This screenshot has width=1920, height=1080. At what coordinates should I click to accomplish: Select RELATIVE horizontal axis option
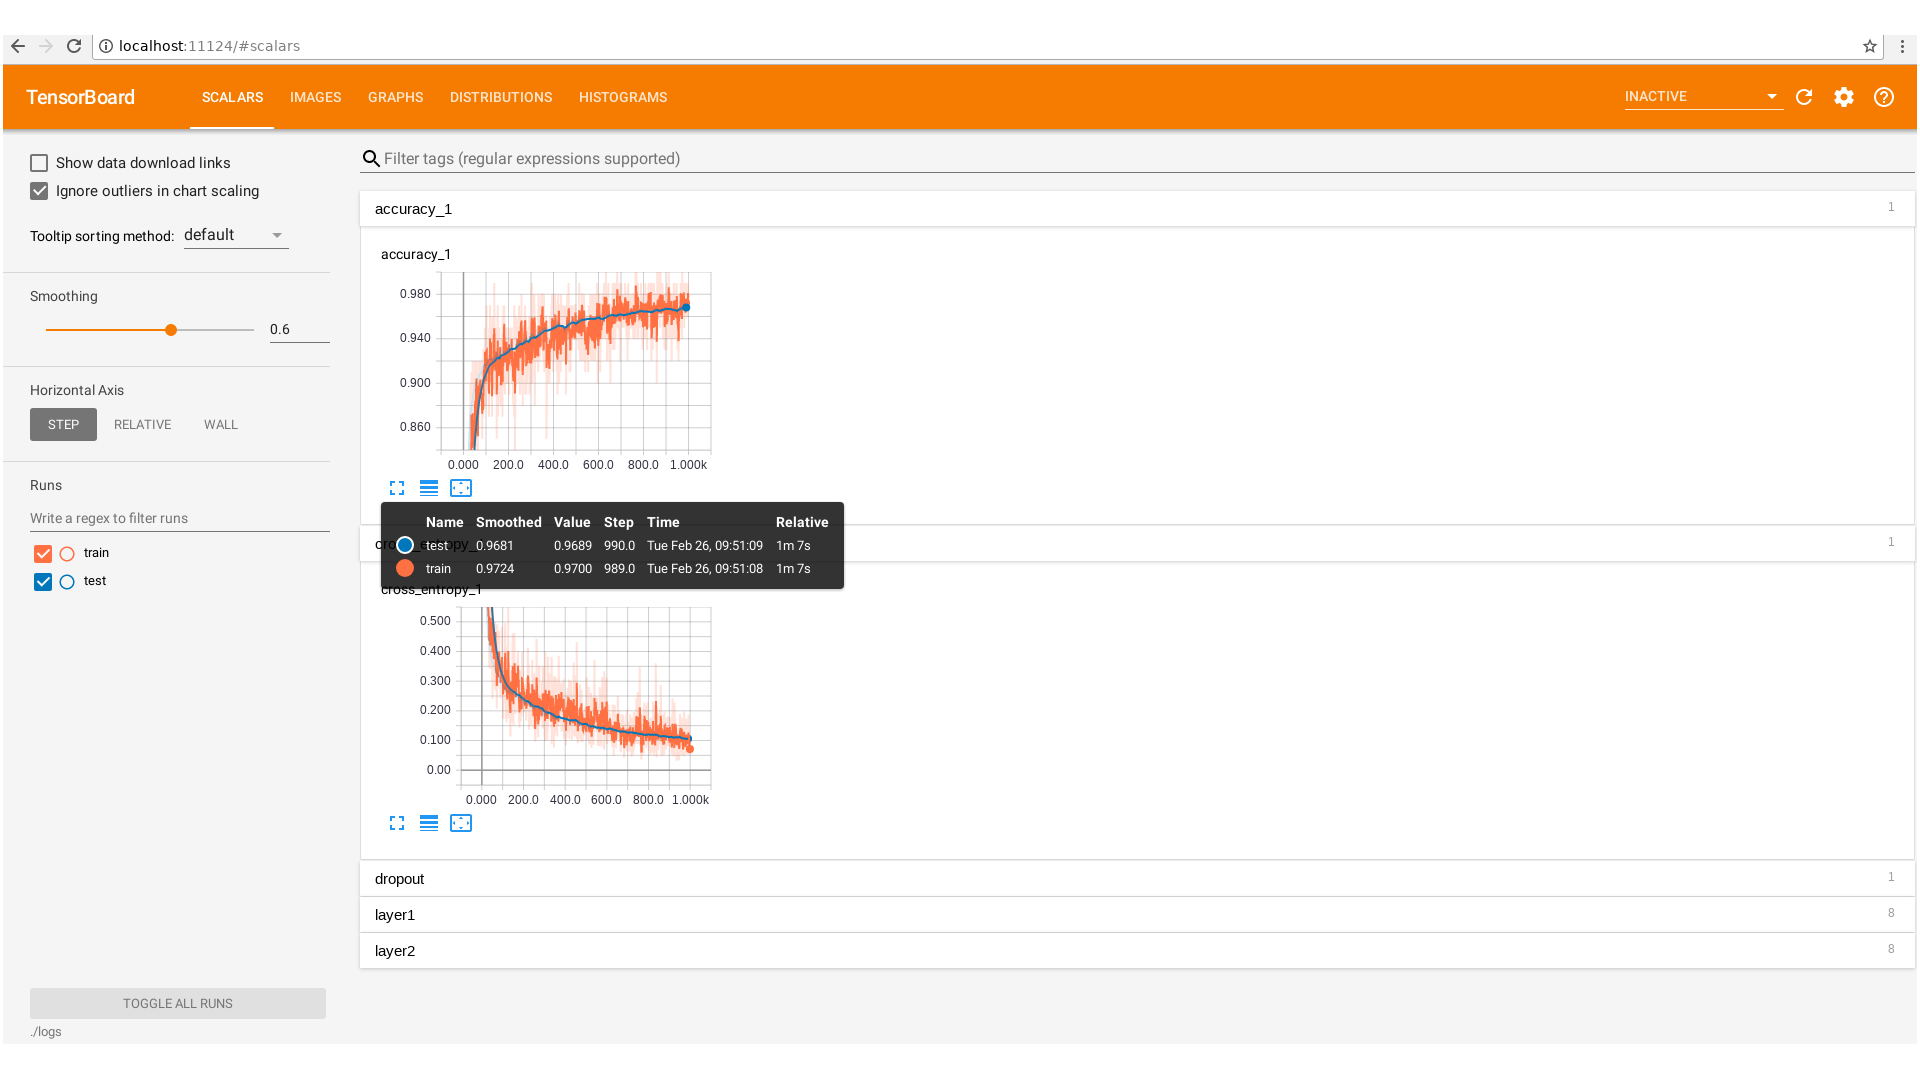[x=142, y=425]
